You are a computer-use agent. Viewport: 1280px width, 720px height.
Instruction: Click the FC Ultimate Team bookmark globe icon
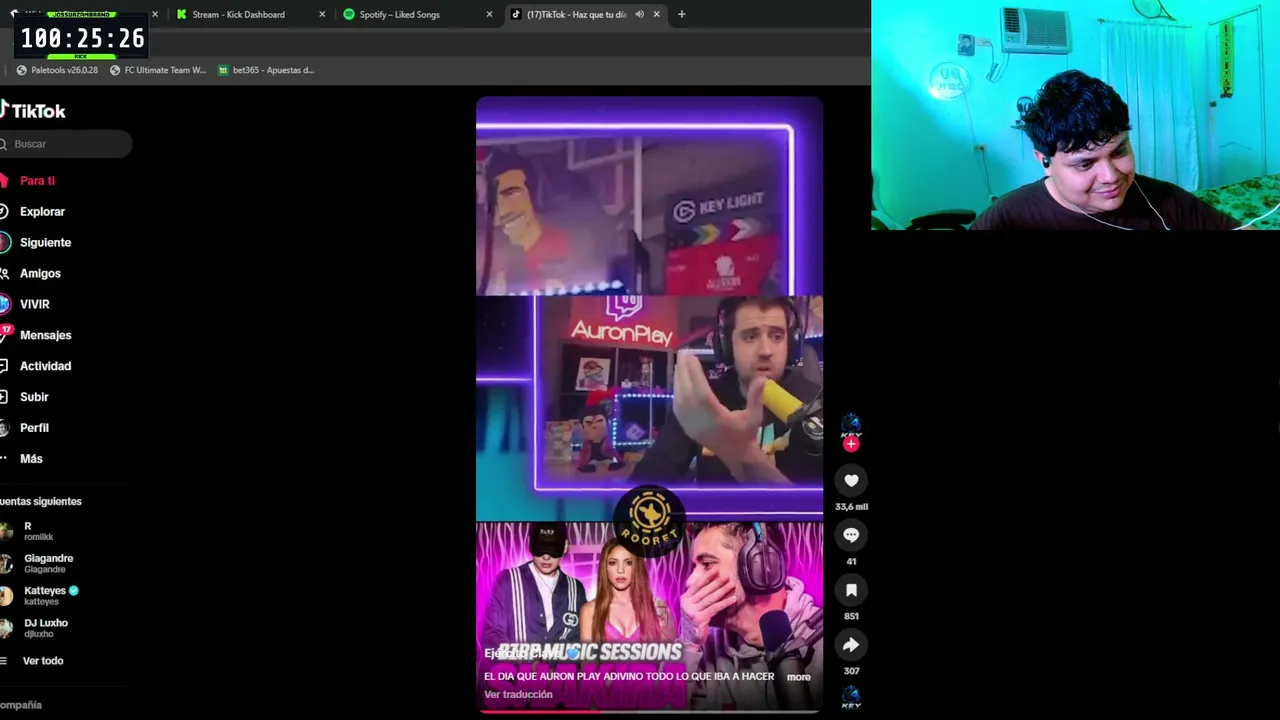click(115, 70)
